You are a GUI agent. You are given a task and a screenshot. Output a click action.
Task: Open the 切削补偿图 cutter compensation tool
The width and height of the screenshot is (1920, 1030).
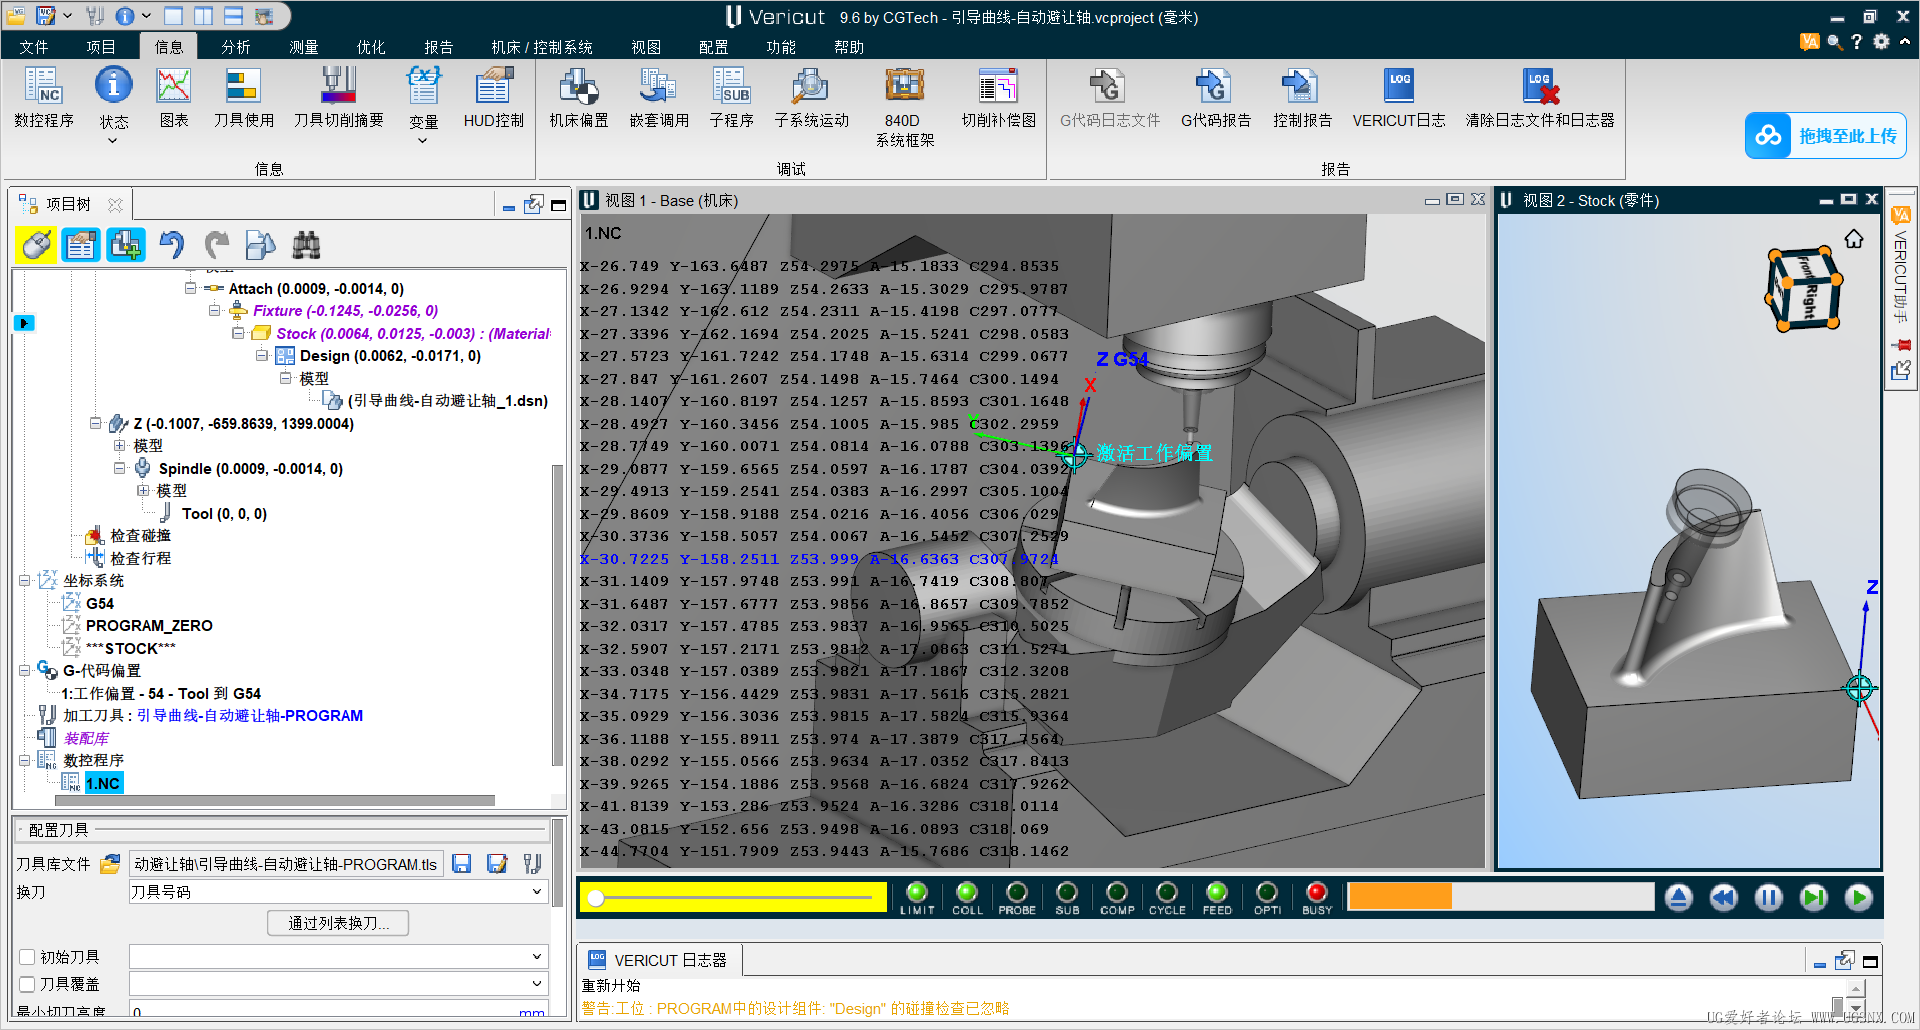[x=998, y=98]
